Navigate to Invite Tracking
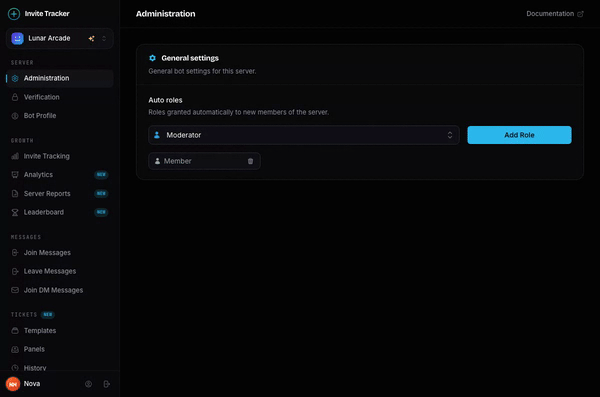The image size is (600, 397). click(60, 156)
